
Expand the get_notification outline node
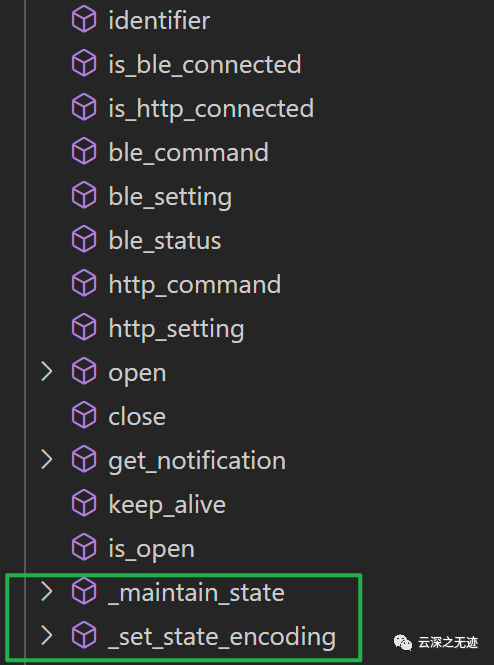47,460
